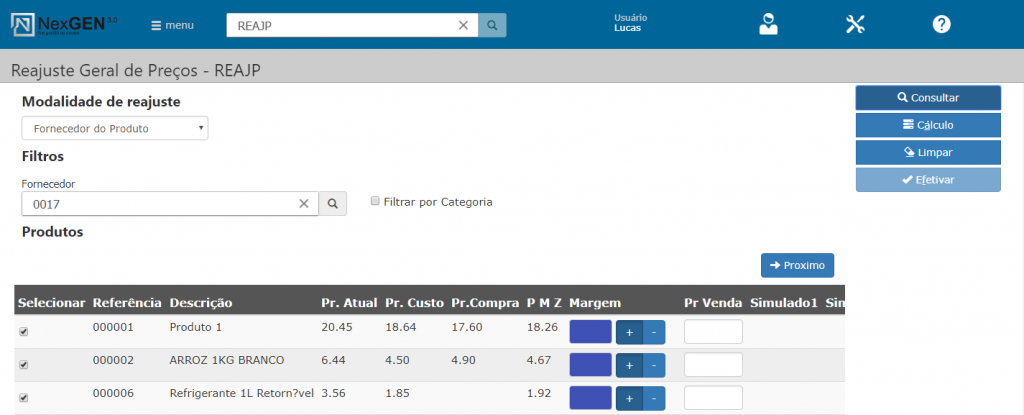Decrease margin with minus for ARROZ 1KG BRANCO
The height and width of the screenshot is (415, 1024).
(654, 365)
